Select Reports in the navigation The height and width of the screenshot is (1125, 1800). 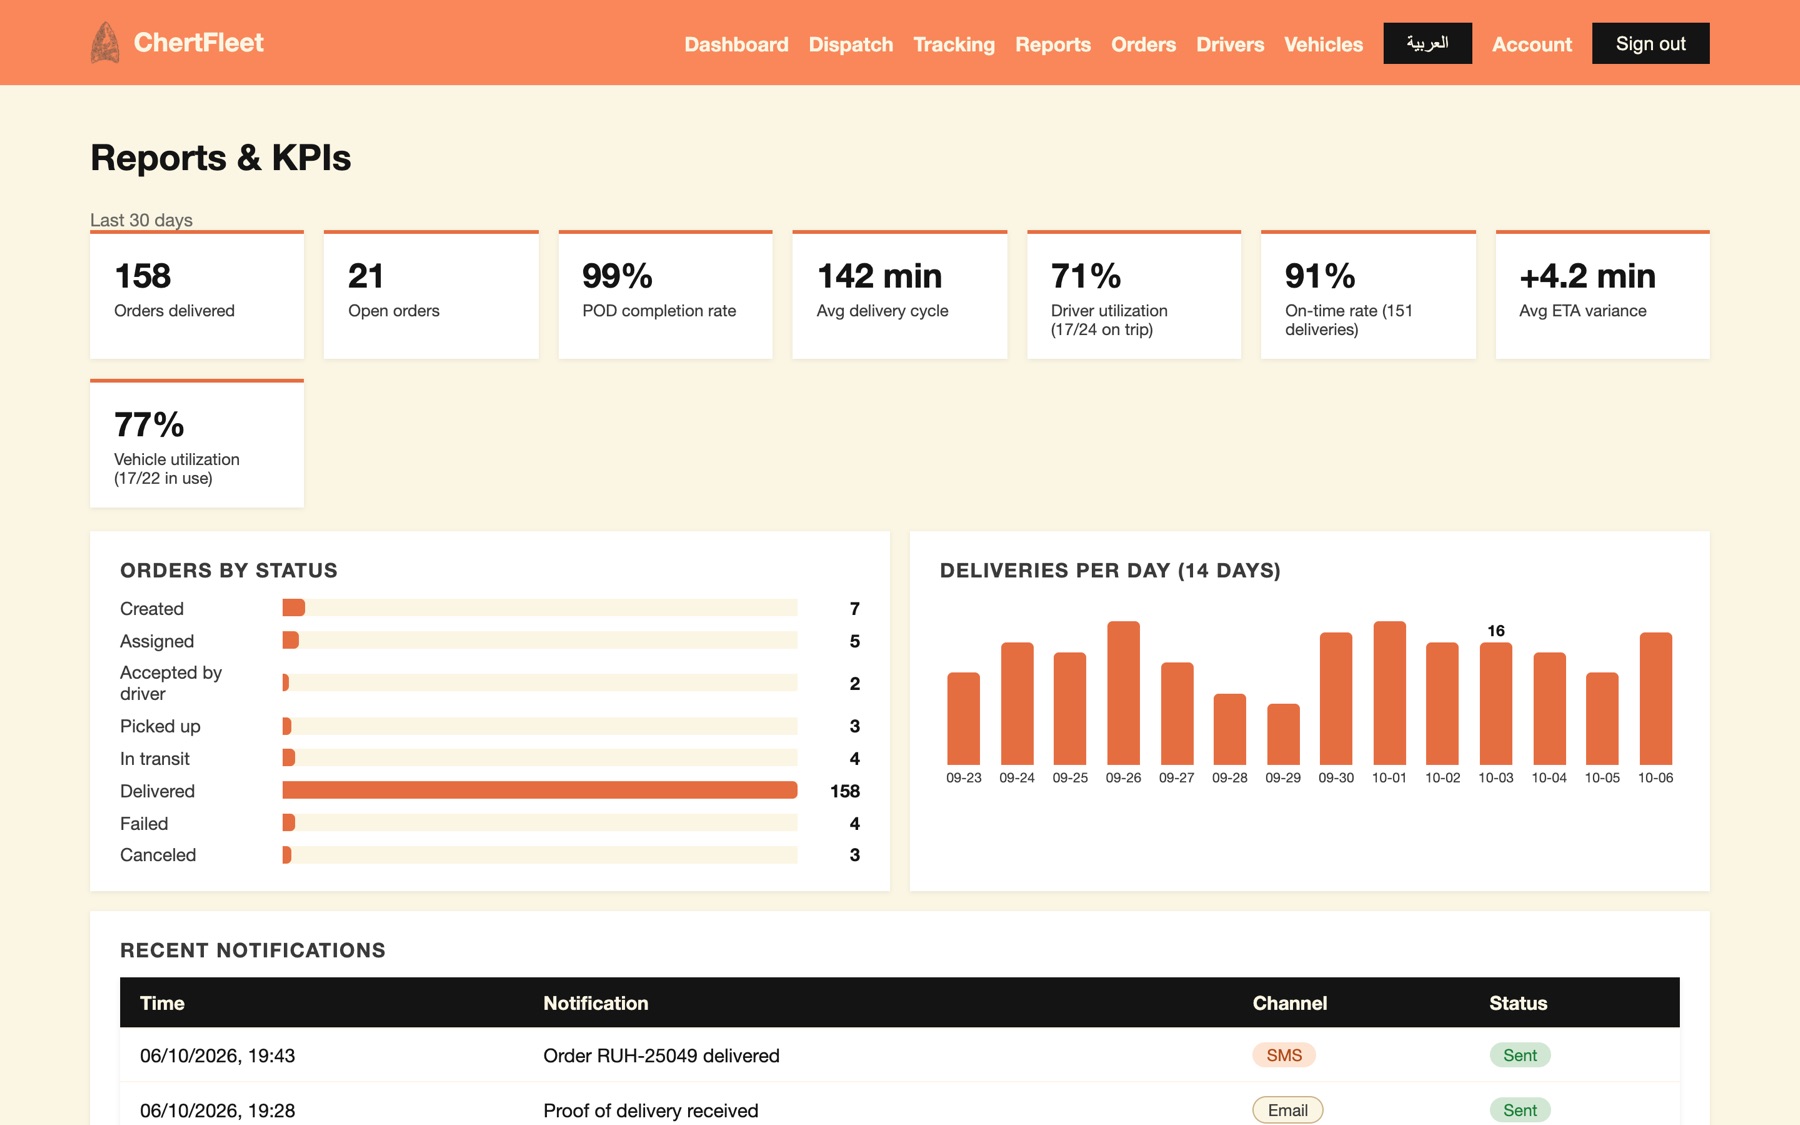coord(1053,44)
